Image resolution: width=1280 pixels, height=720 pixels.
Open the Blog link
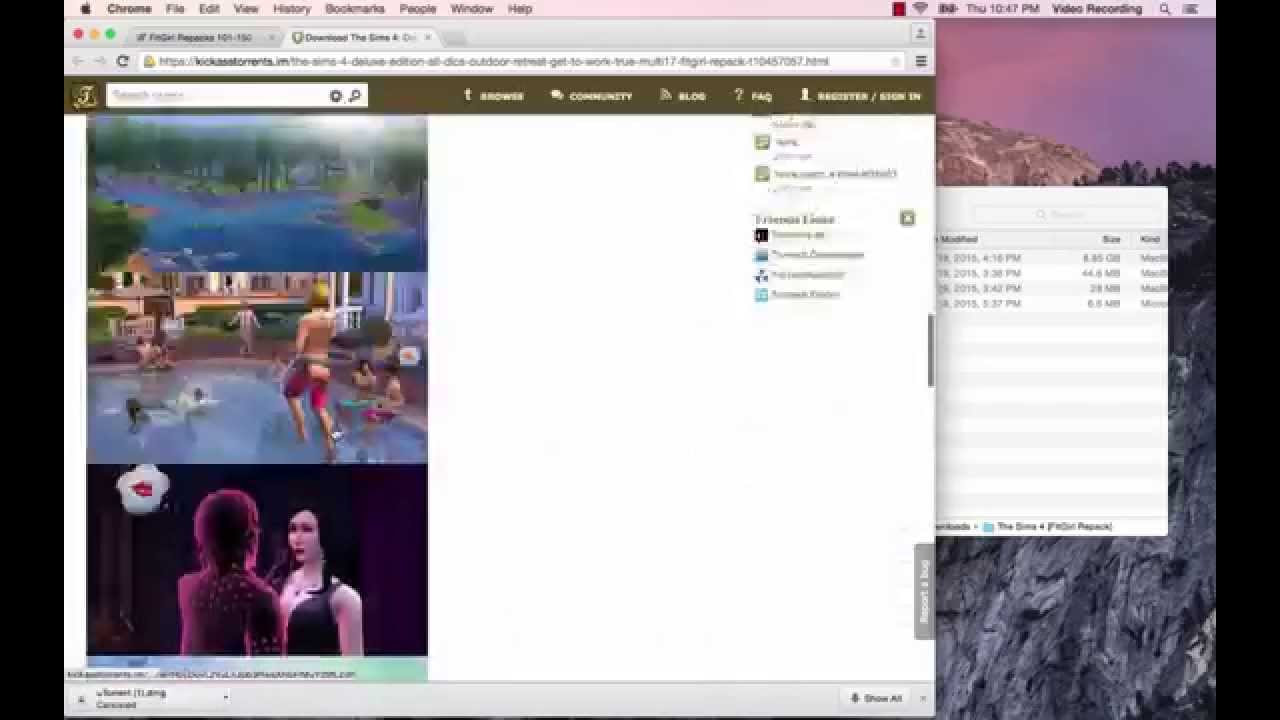(683, 96)
